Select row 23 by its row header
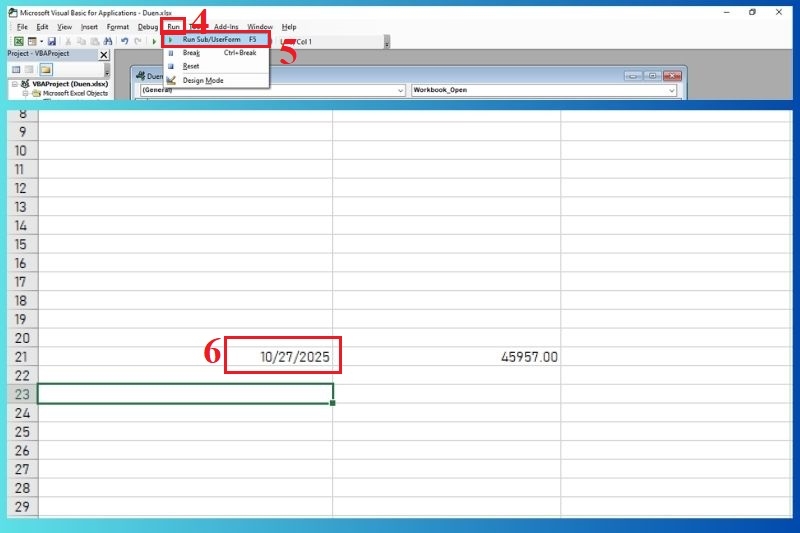Image resolution: width=800 pixels, height=533 pixels. tap(22, 394)
